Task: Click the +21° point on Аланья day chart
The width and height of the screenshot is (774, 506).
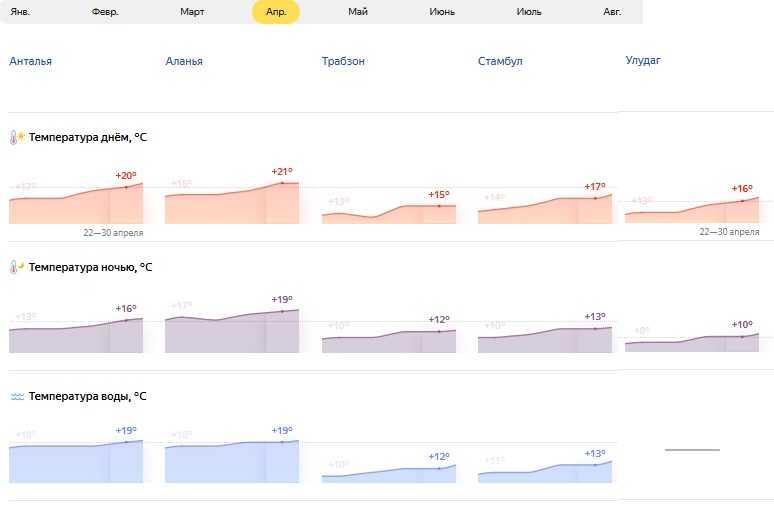Action: click(x=282, y=183)
